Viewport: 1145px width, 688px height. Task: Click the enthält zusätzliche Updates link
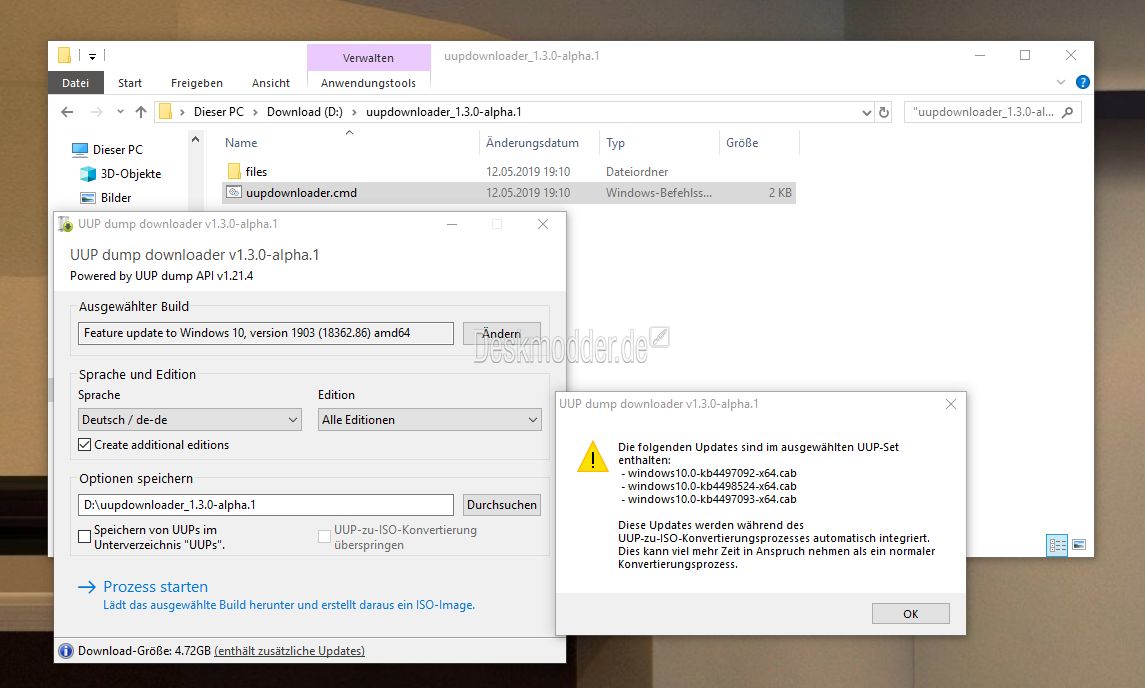(289, 651)
